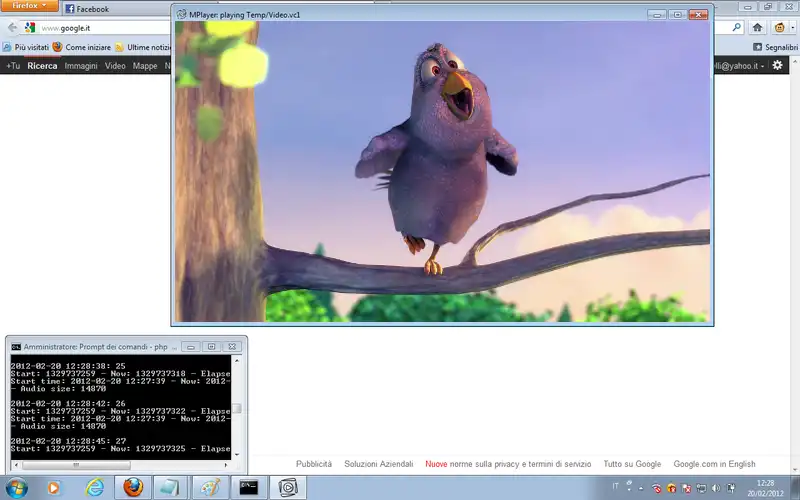
Task: Select Video in Google bar
Action: tap(115, 66)
